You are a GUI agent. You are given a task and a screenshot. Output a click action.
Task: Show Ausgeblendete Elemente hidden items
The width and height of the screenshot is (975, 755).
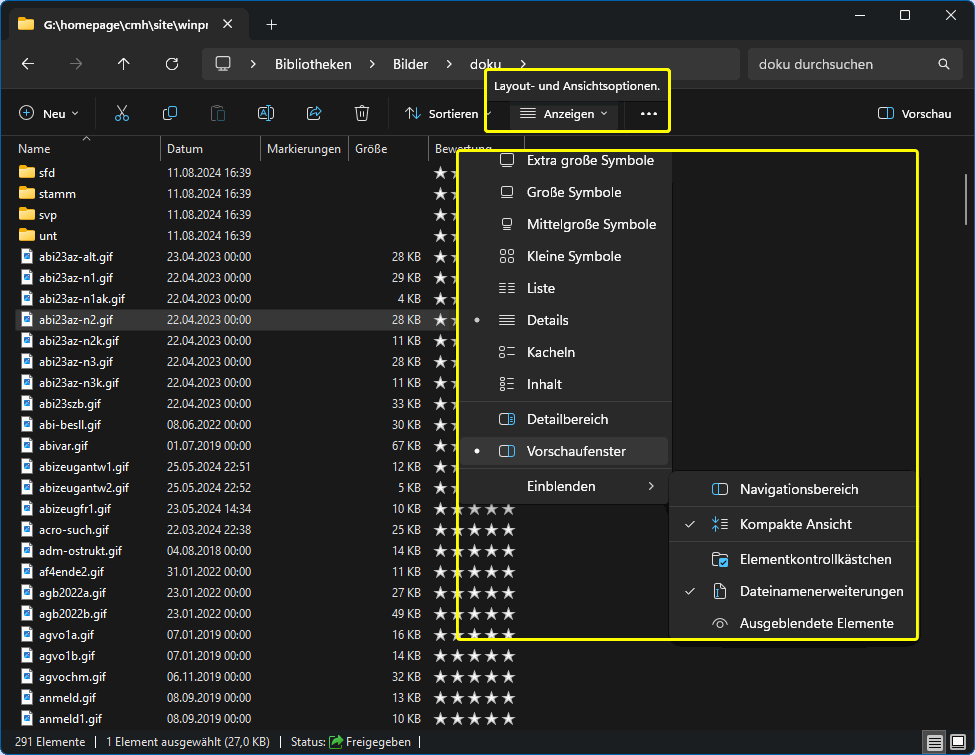tap(816, 623)
